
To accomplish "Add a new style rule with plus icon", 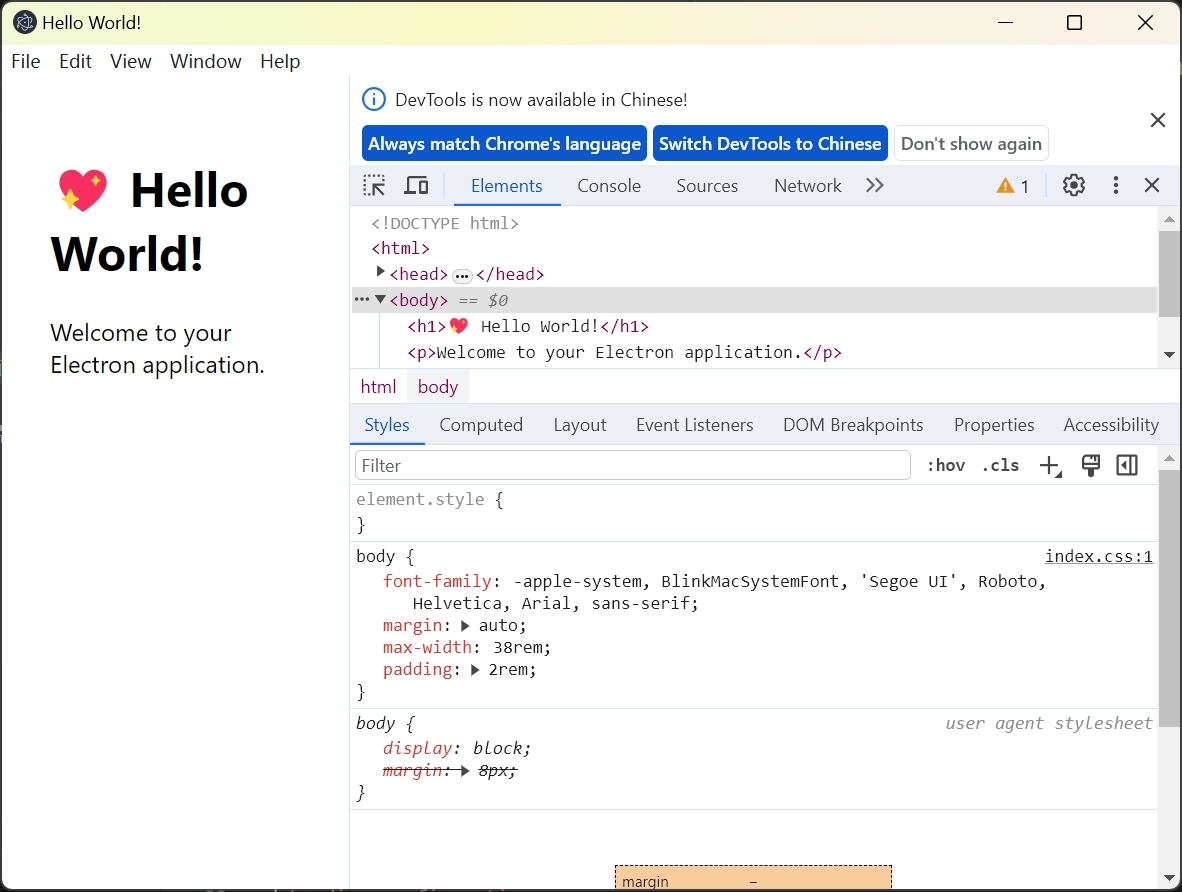I will click(x=1049, y=465).
